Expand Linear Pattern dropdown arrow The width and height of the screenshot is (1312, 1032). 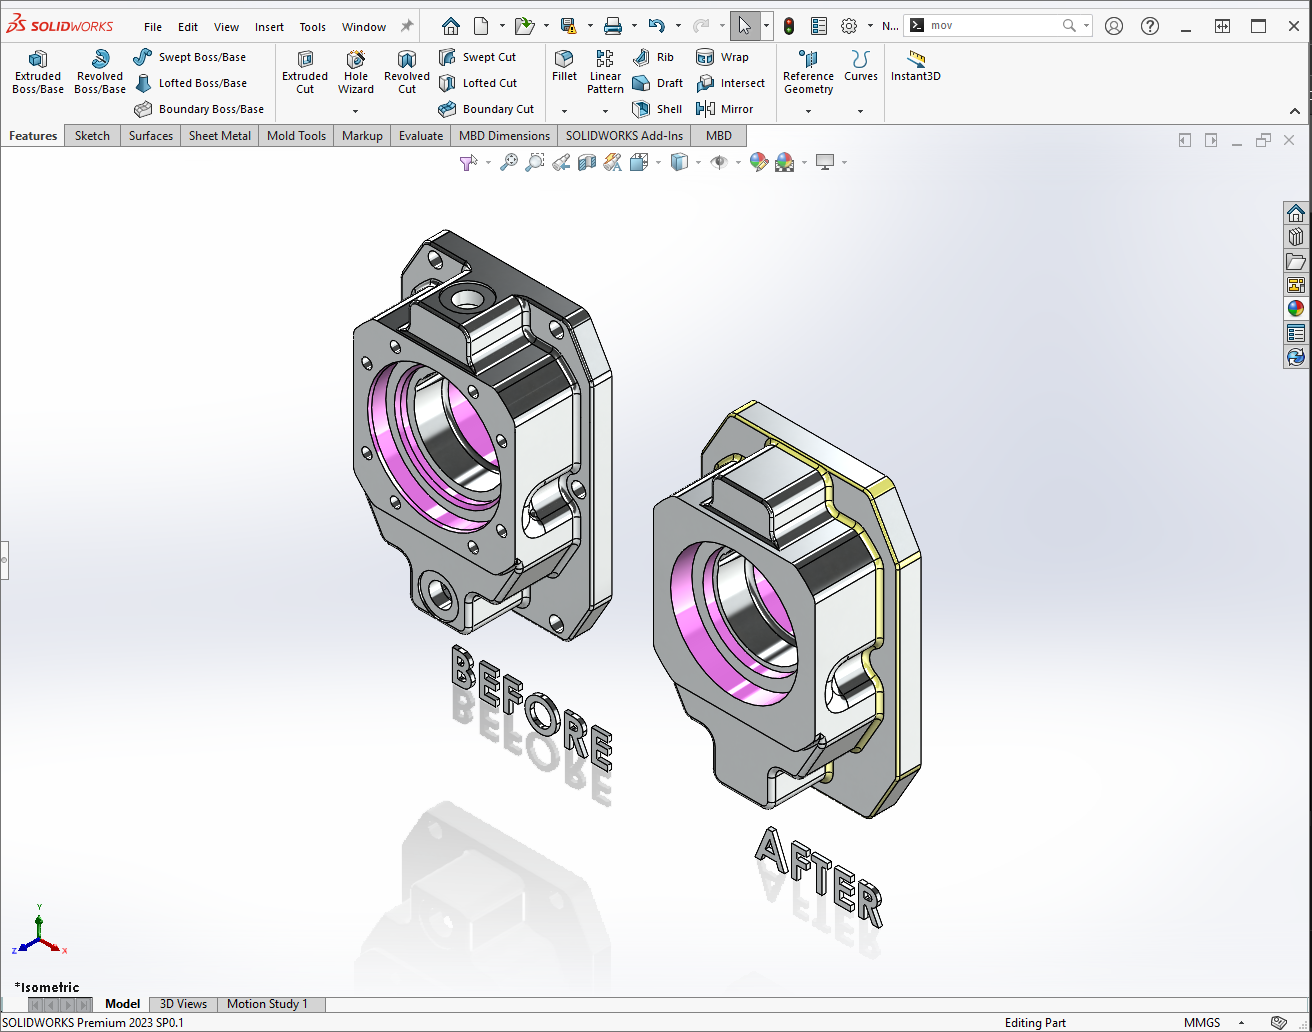click(x=605, y=111)
